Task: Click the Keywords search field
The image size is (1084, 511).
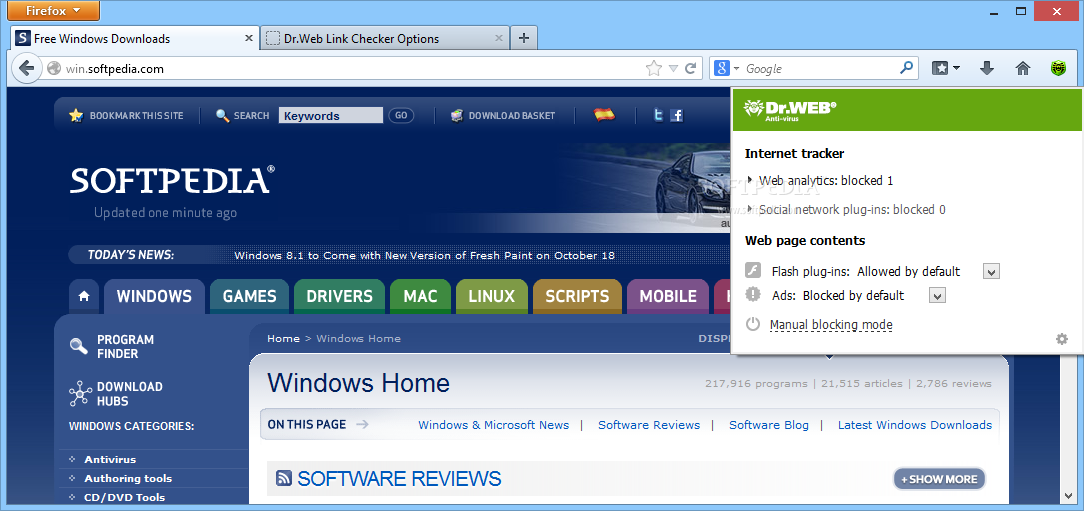Action: point(330,115)
